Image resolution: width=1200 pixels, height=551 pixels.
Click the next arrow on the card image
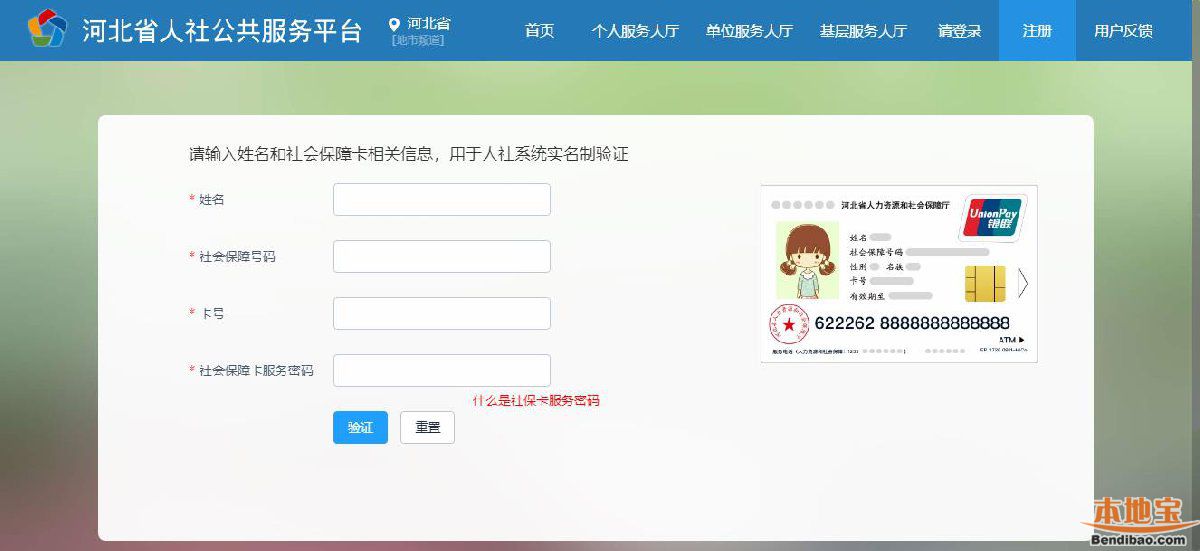(1023, 284)
